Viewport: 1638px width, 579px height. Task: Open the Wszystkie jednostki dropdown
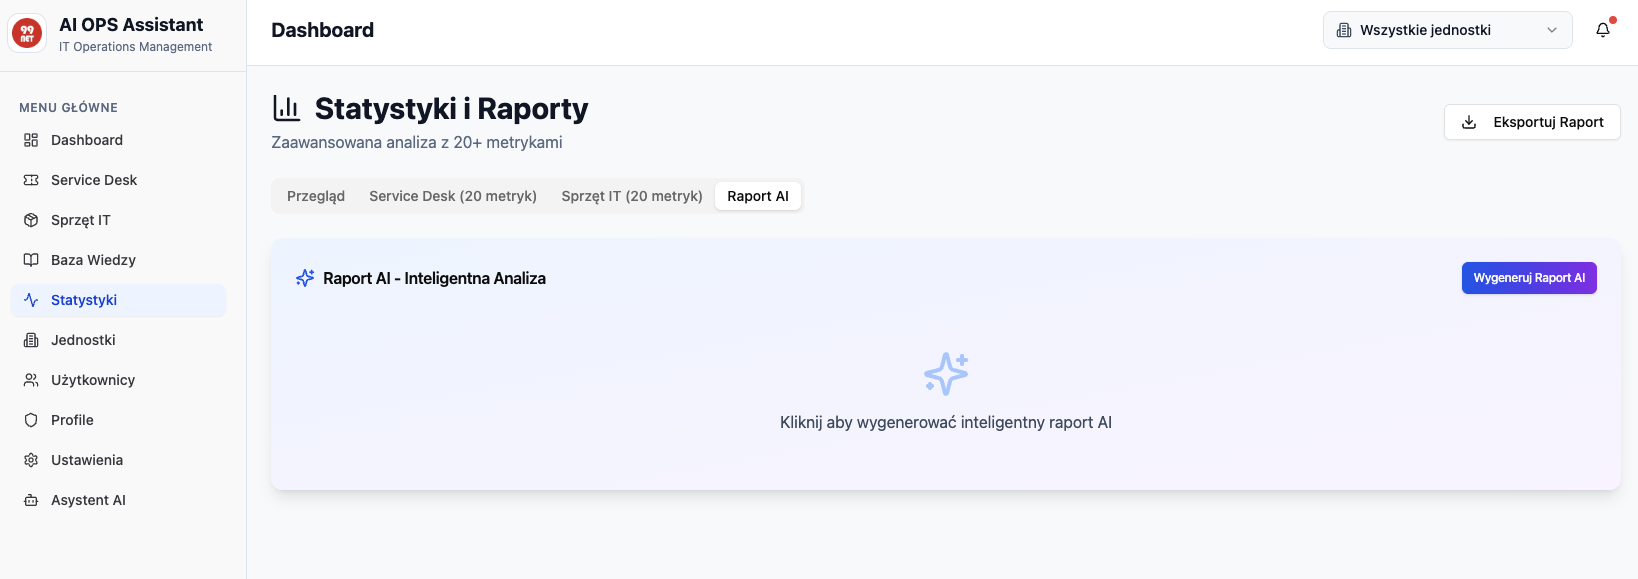[1437, 30]
